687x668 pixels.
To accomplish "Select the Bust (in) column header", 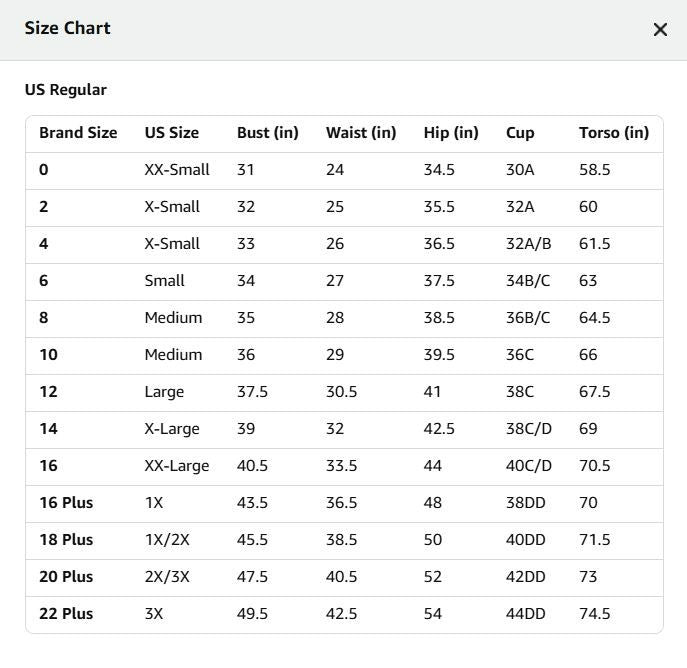I will [268, 133].
